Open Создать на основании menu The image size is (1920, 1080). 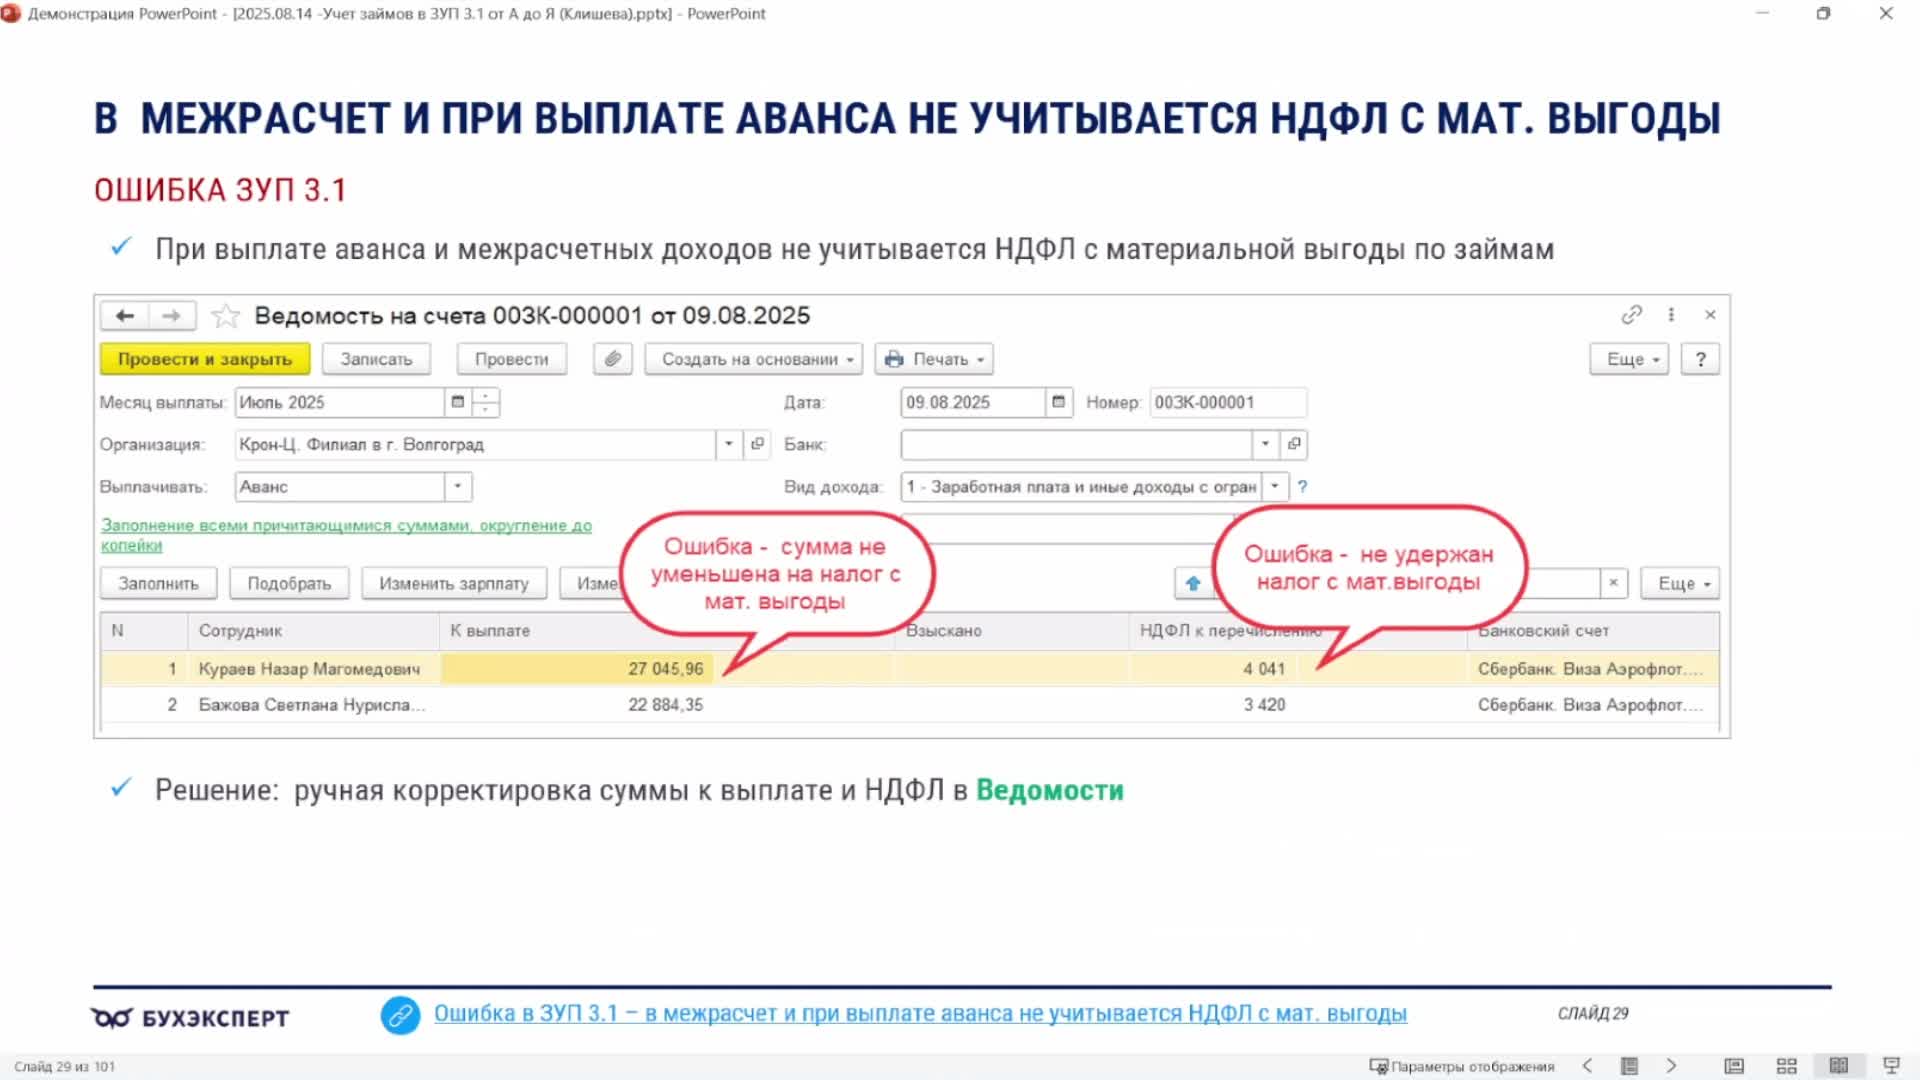(x=753, y=359)
